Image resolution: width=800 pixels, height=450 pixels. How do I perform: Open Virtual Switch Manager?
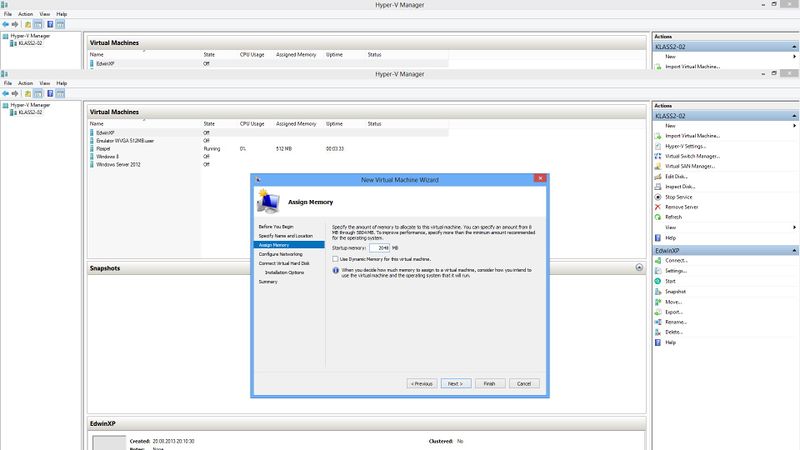point(692,156)
